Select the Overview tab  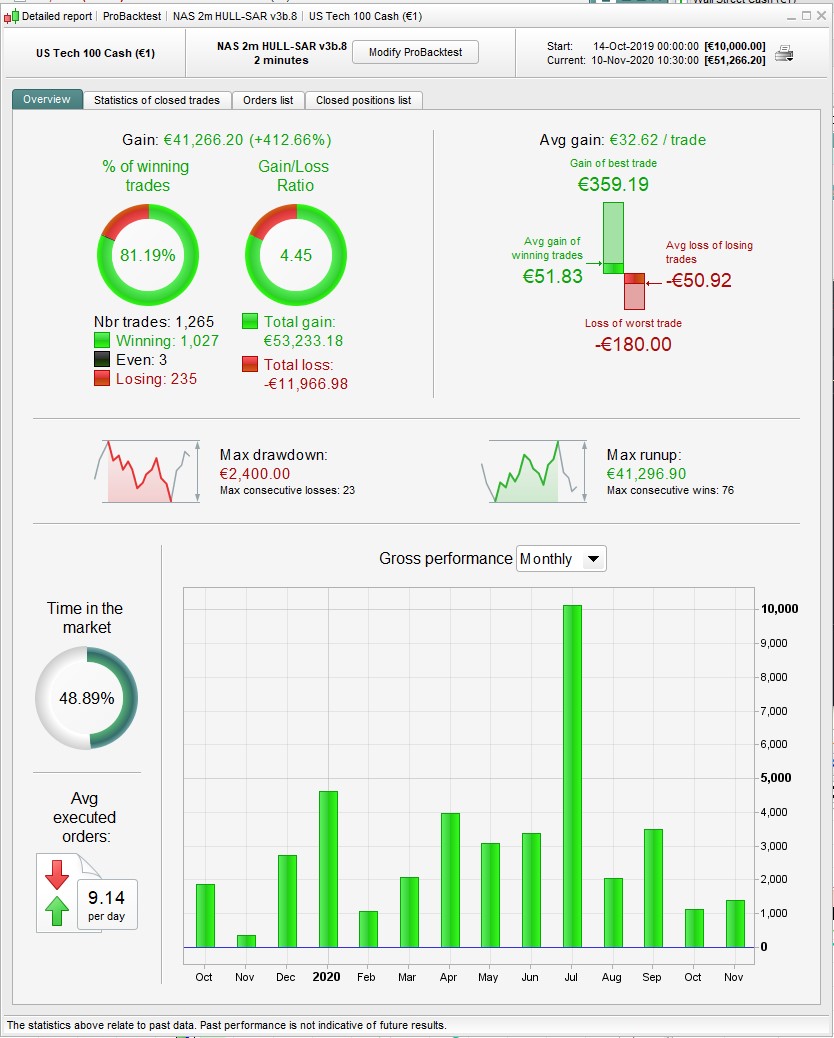(47, 99)
